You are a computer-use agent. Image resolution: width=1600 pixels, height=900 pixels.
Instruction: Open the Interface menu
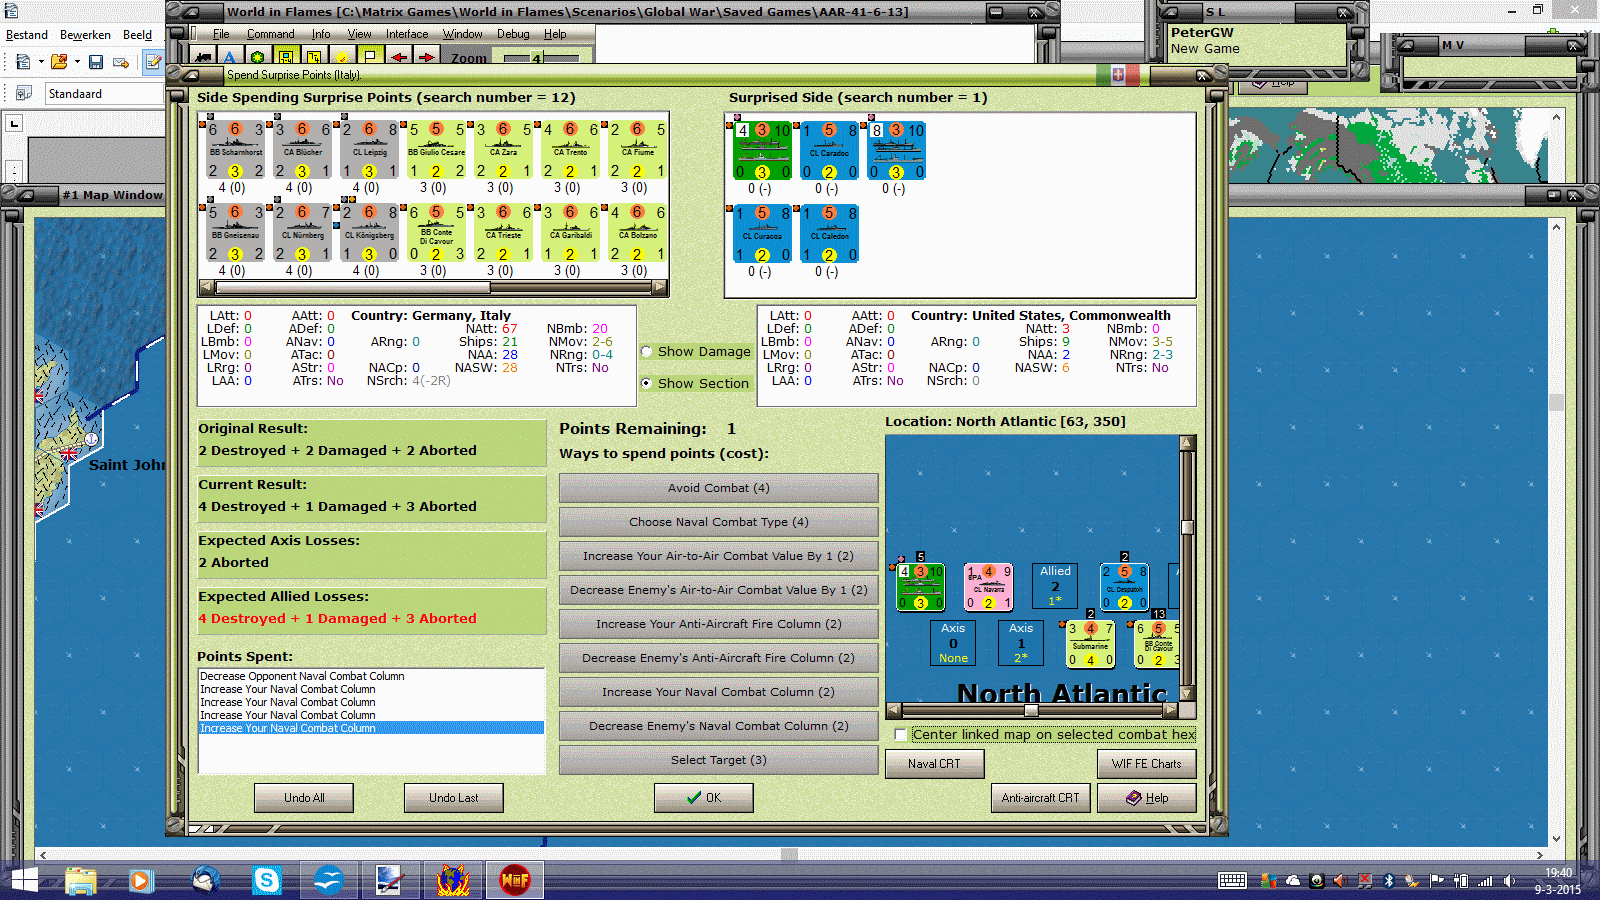(407, 34)
